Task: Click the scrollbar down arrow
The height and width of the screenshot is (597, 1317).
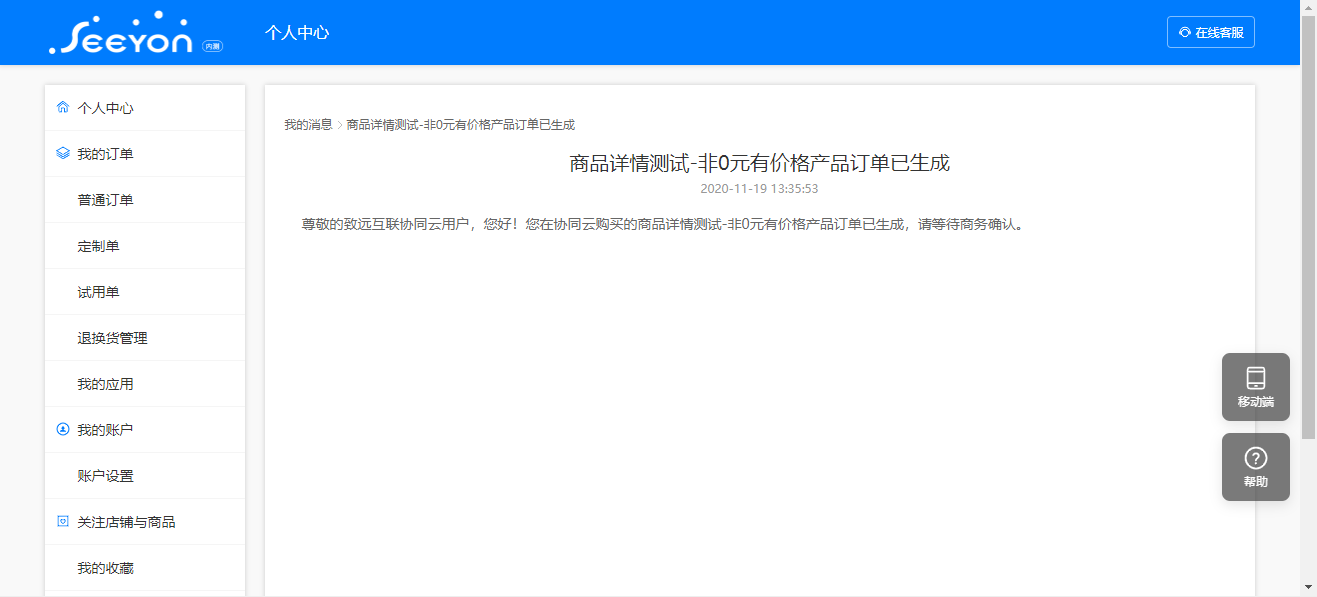Action: [x=1308, y=588]
